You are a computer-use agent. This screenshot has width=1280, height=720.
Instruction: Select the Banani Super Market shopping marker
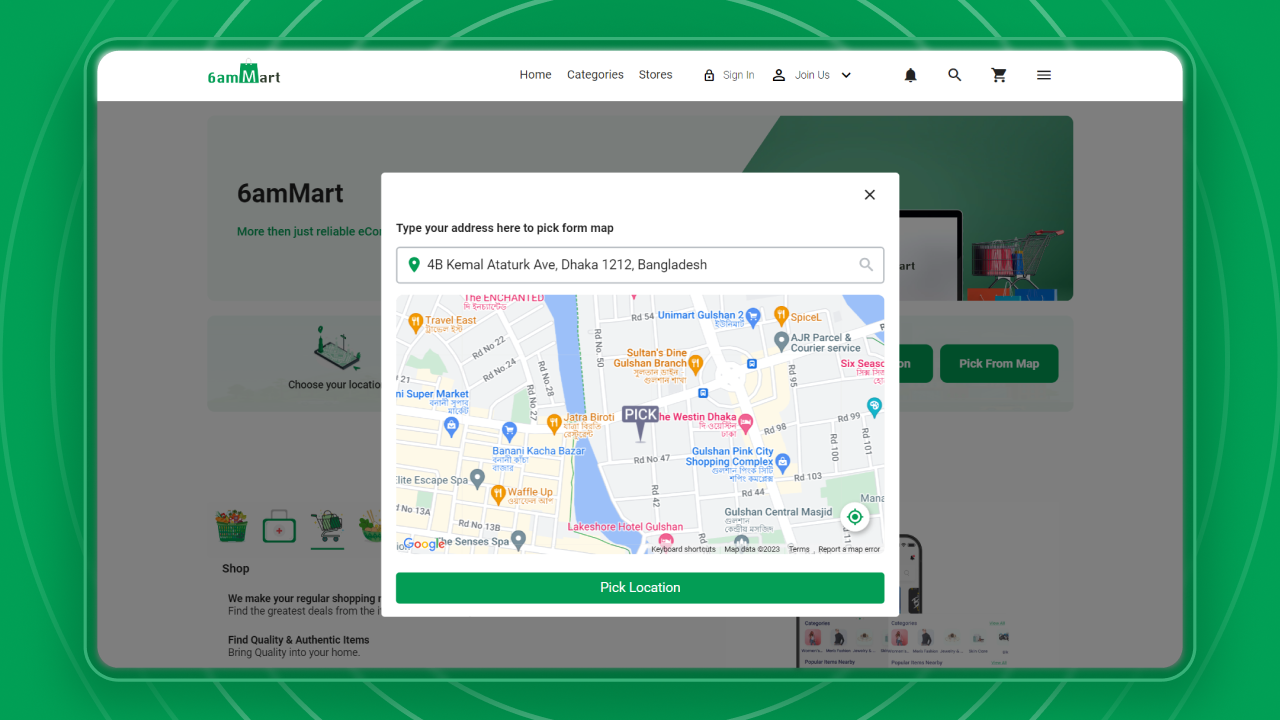click(x=451, y=426)
